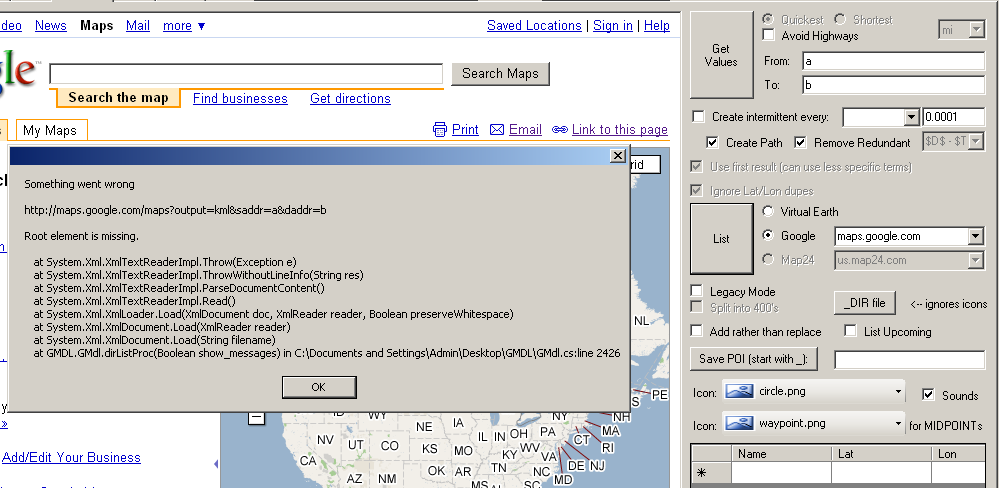Viewport: 999px width, 488px height.
Task: Open Saved Locations
Action: [534, 25]
